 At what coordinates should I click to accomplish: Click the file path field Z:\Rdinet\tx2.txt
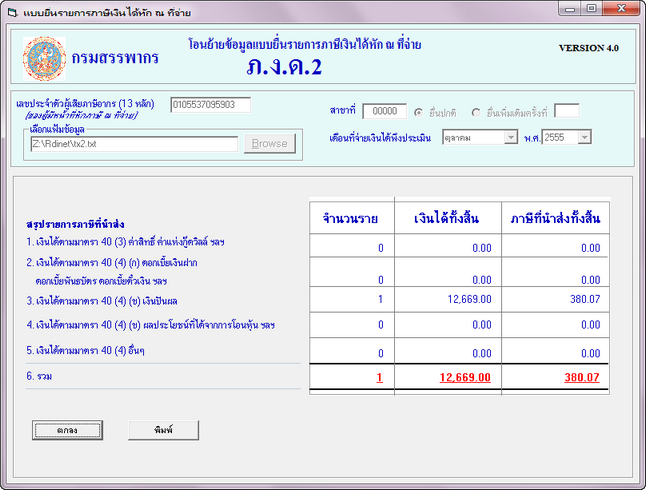point(134,144)
